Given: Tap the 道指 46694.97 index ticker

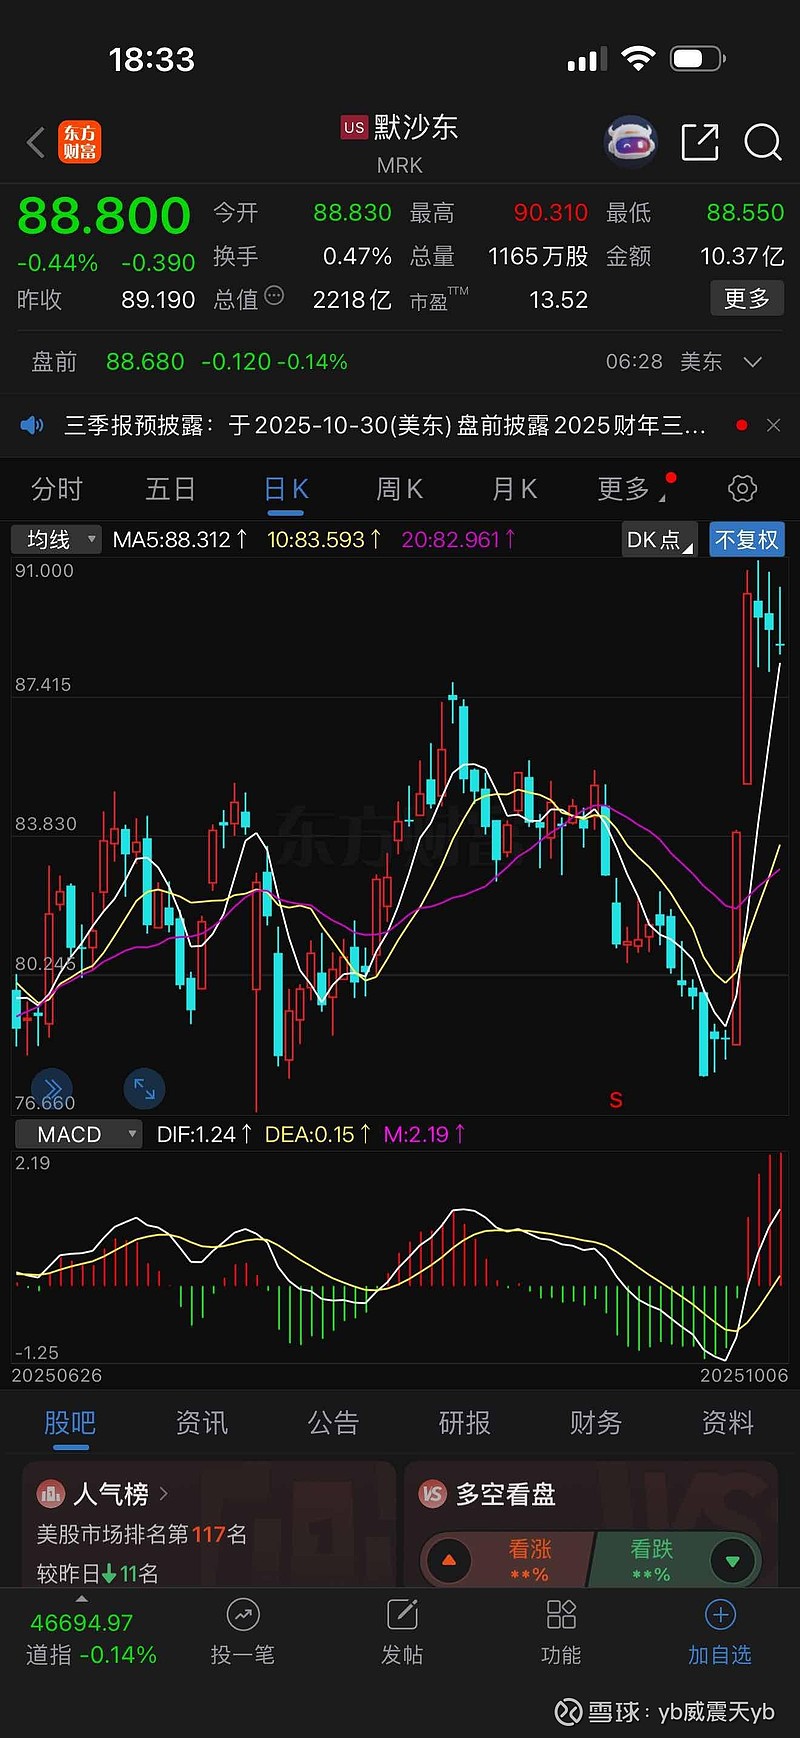Looking at the screenshot, I should tap(91, 1638).
